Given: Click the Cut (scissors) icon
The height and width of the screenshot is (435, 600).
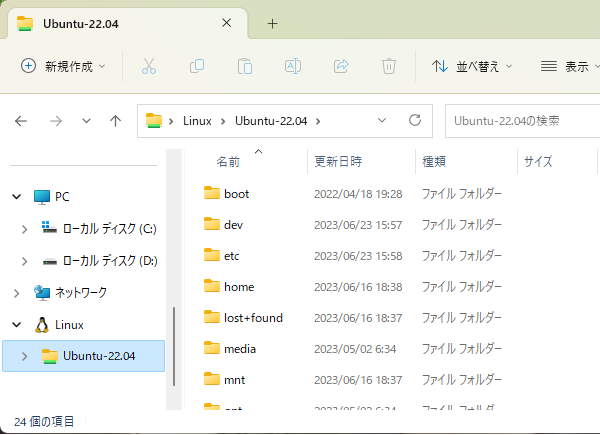Looking at the screenshot, I should [x=148, y=66].
